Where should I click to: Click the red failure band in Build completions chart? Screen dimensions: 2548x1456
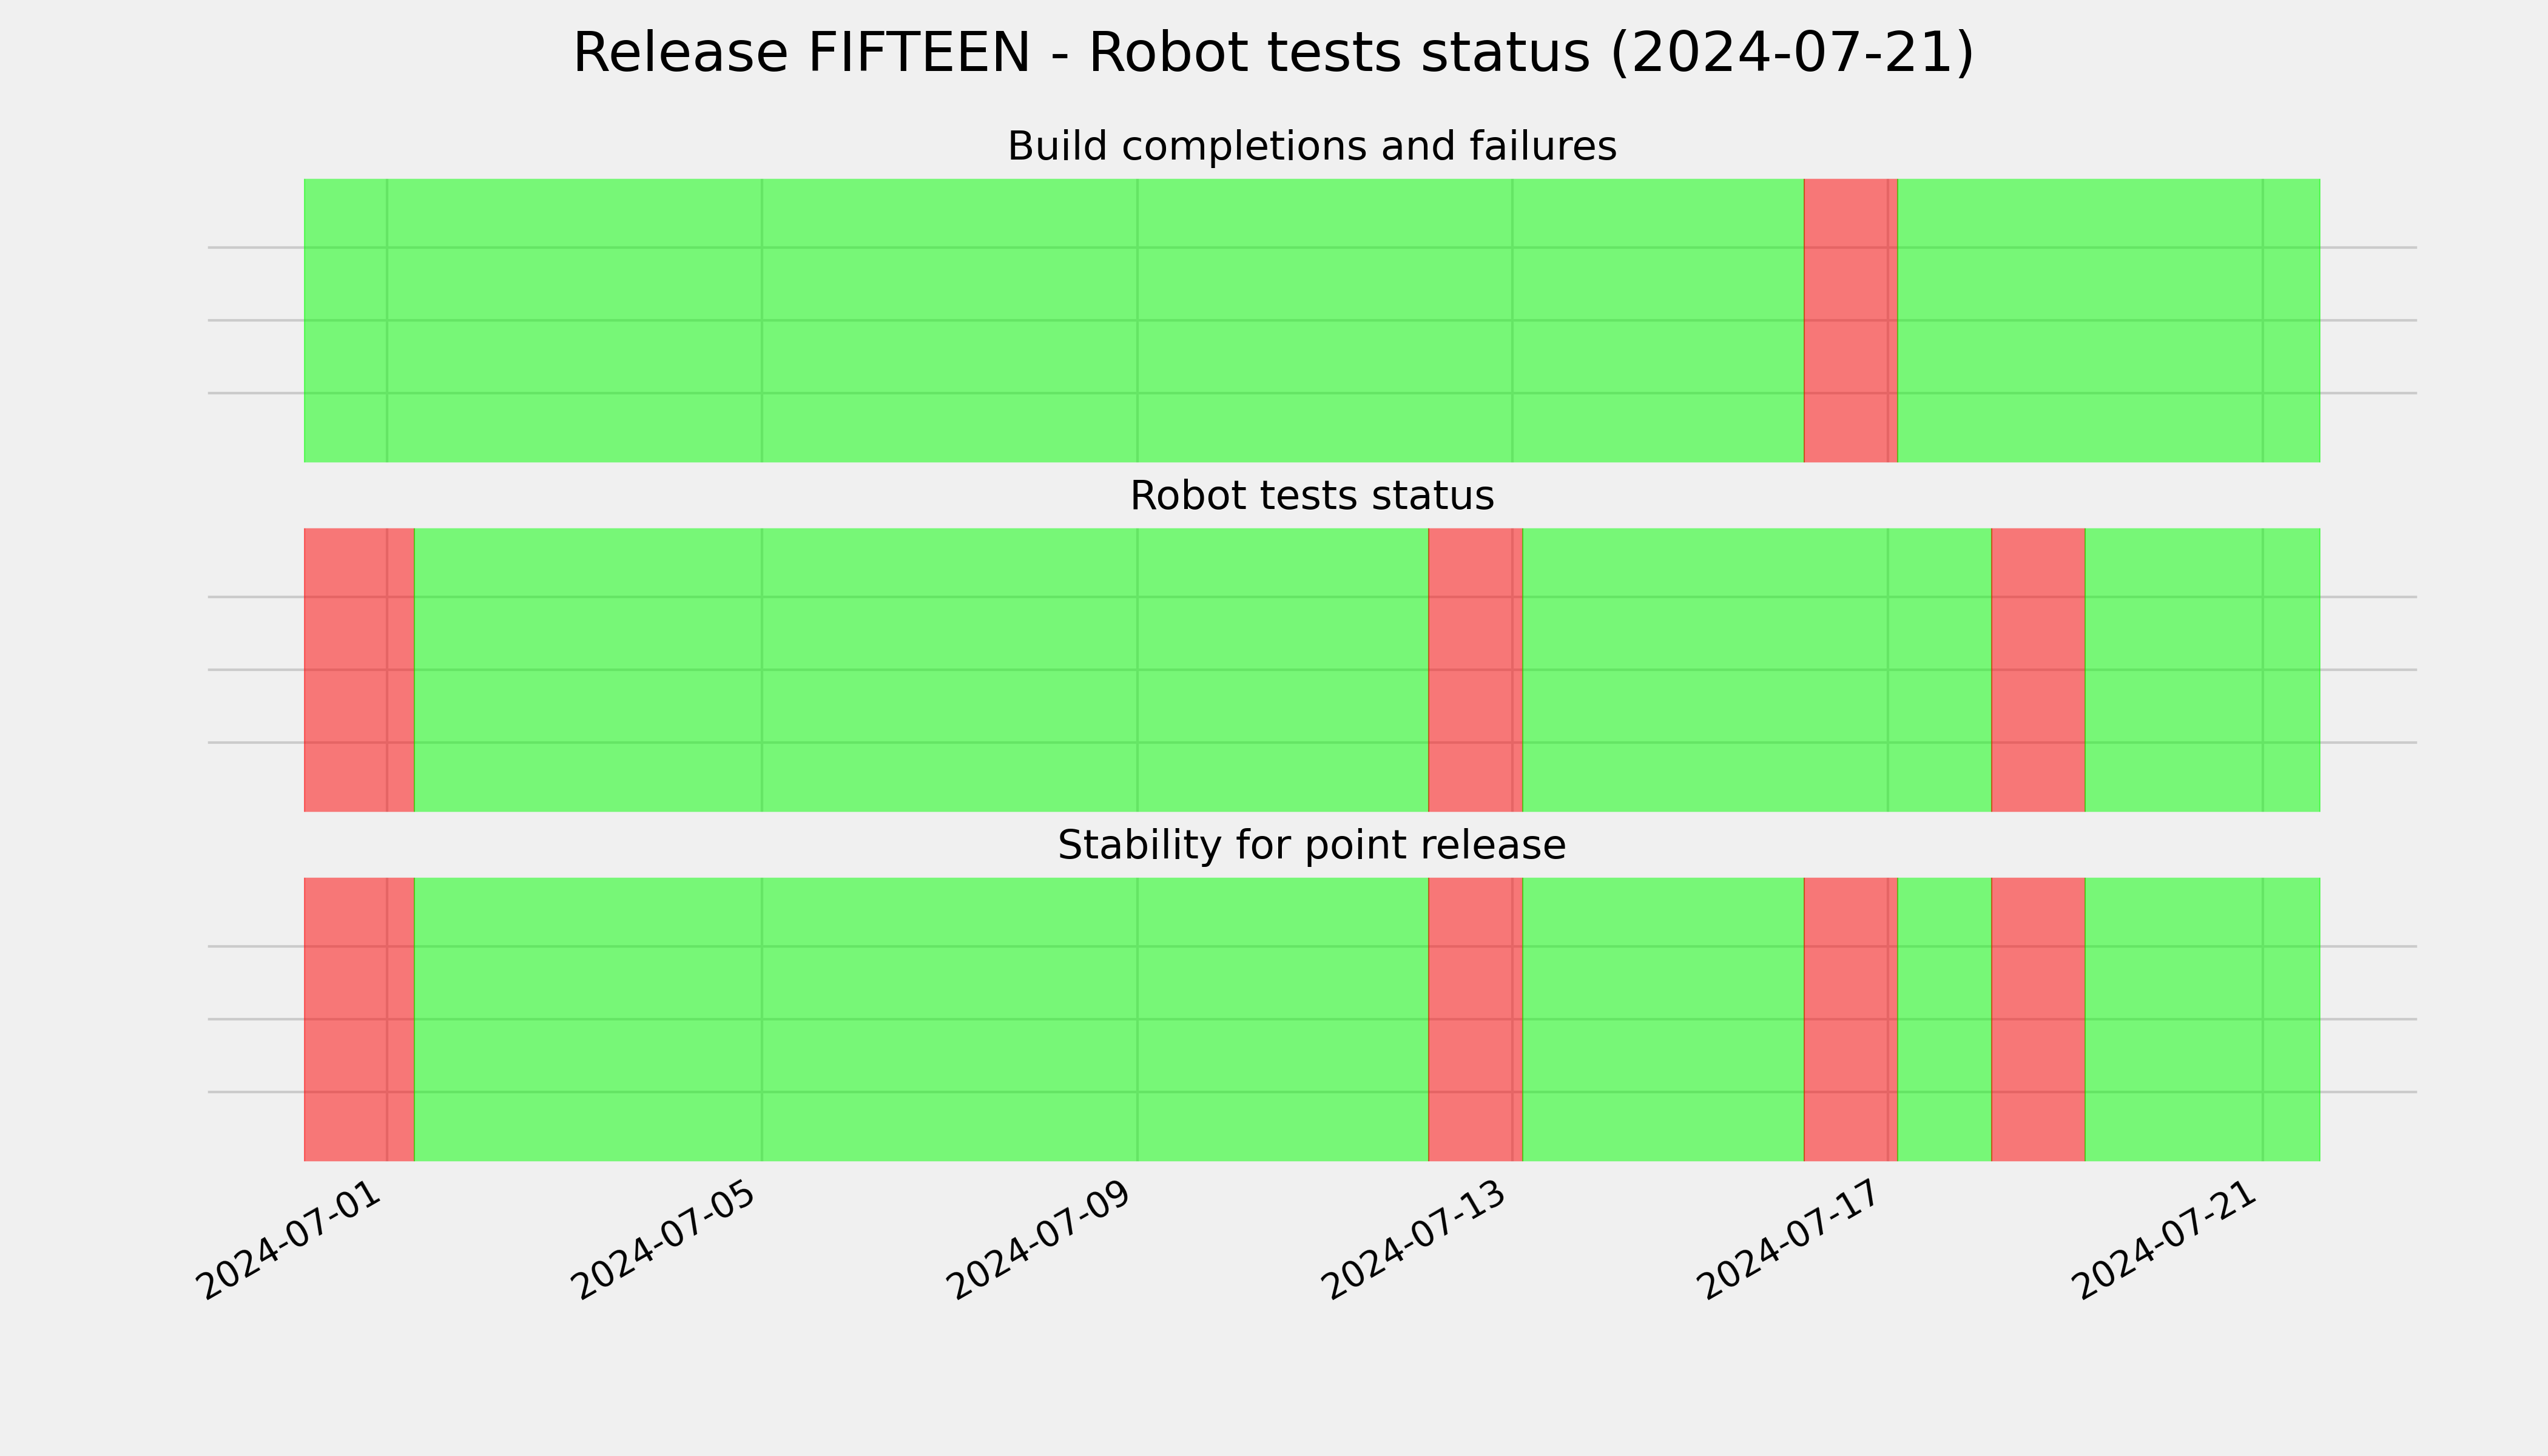pyautogui.click(x=1850, y=320)
